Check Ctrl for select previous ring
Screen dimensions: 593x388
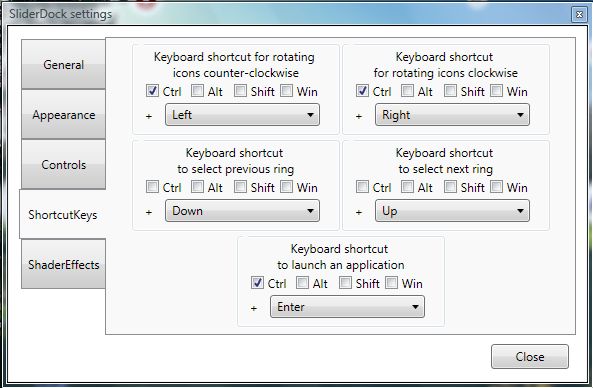152,187
